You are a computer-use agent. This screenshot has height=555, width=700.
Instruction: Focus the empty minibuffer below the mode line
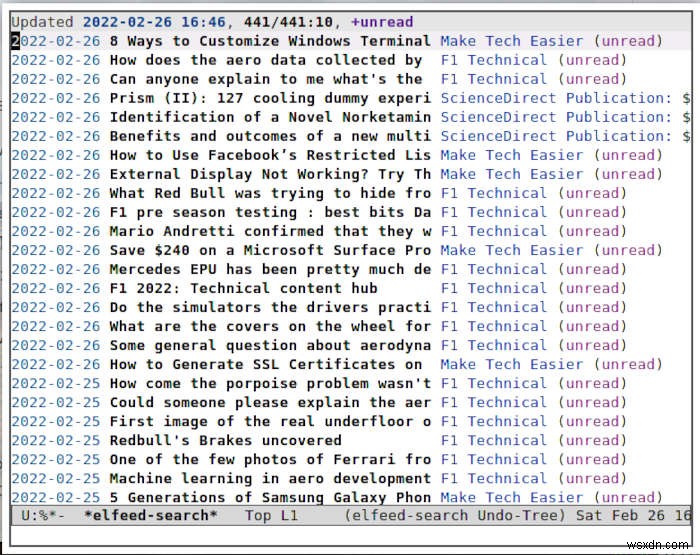pyautogui.click(x=350, y=535)
